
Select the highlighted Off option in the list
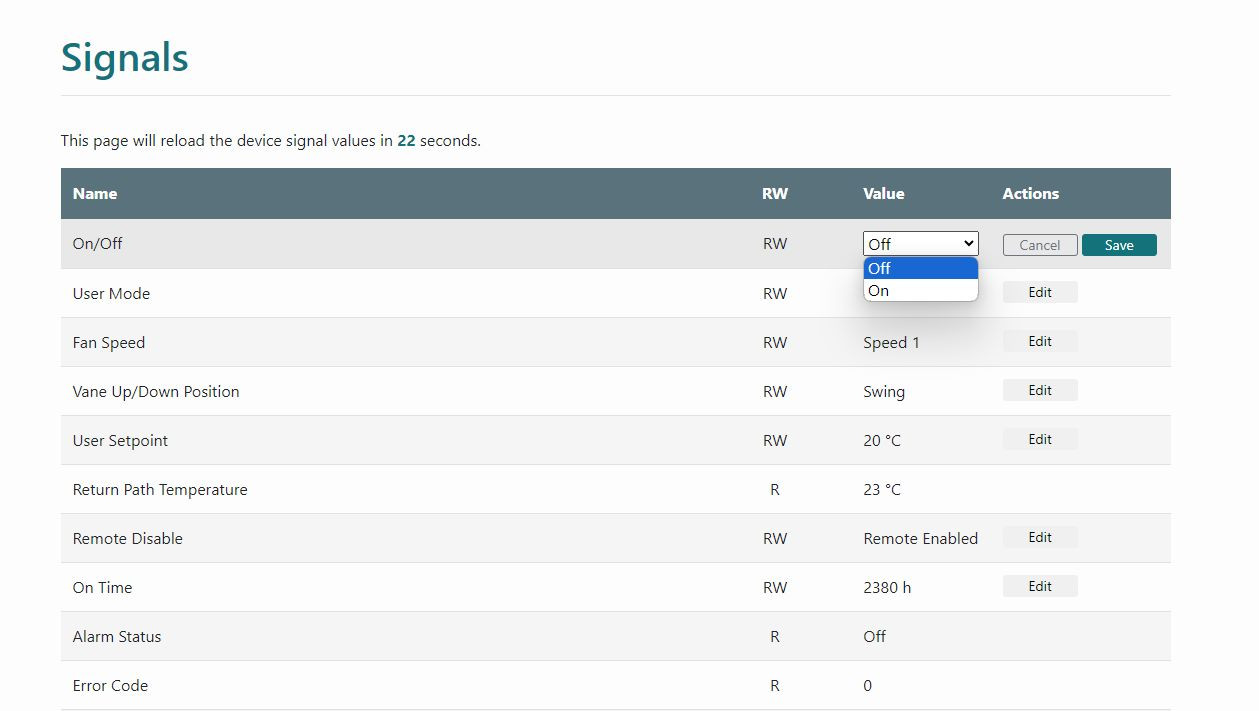[920, 268]
